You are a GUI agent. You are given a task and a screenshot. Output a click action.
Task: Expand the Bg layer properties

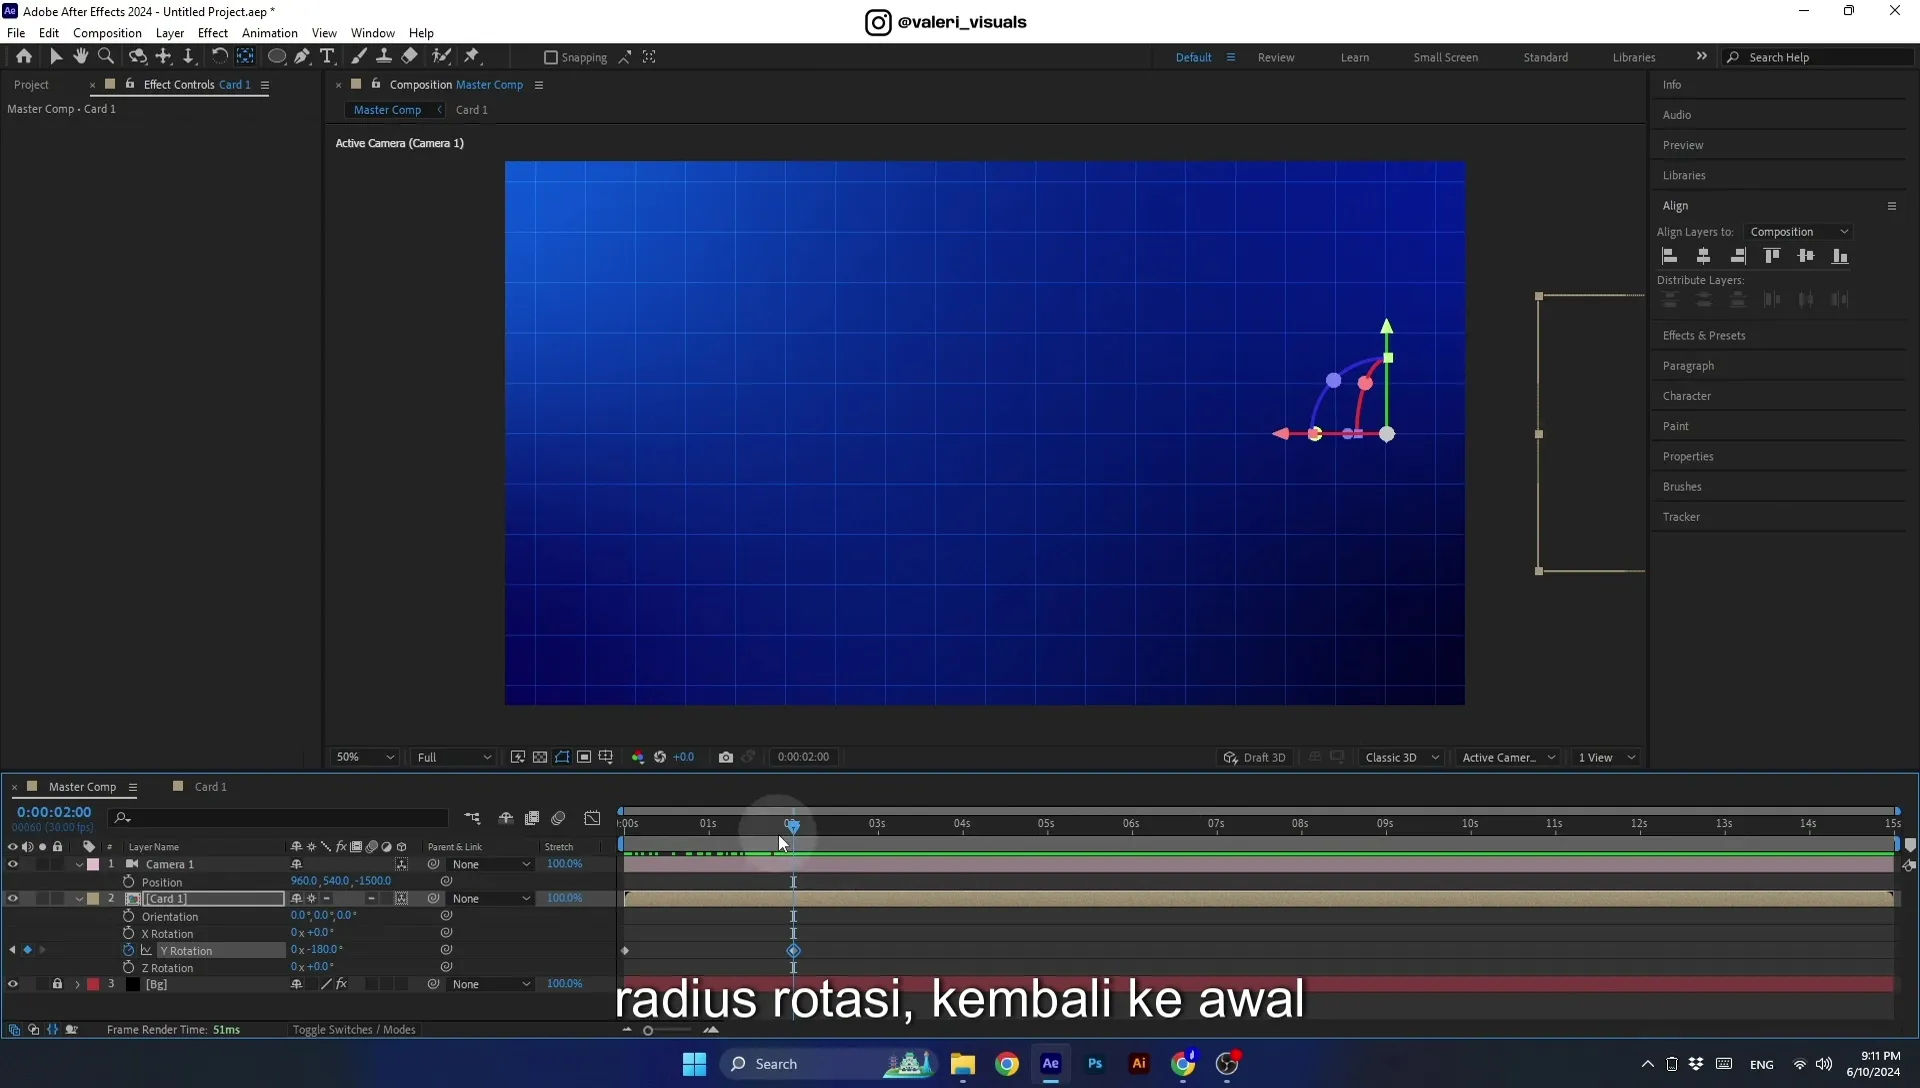click(77, 985)
